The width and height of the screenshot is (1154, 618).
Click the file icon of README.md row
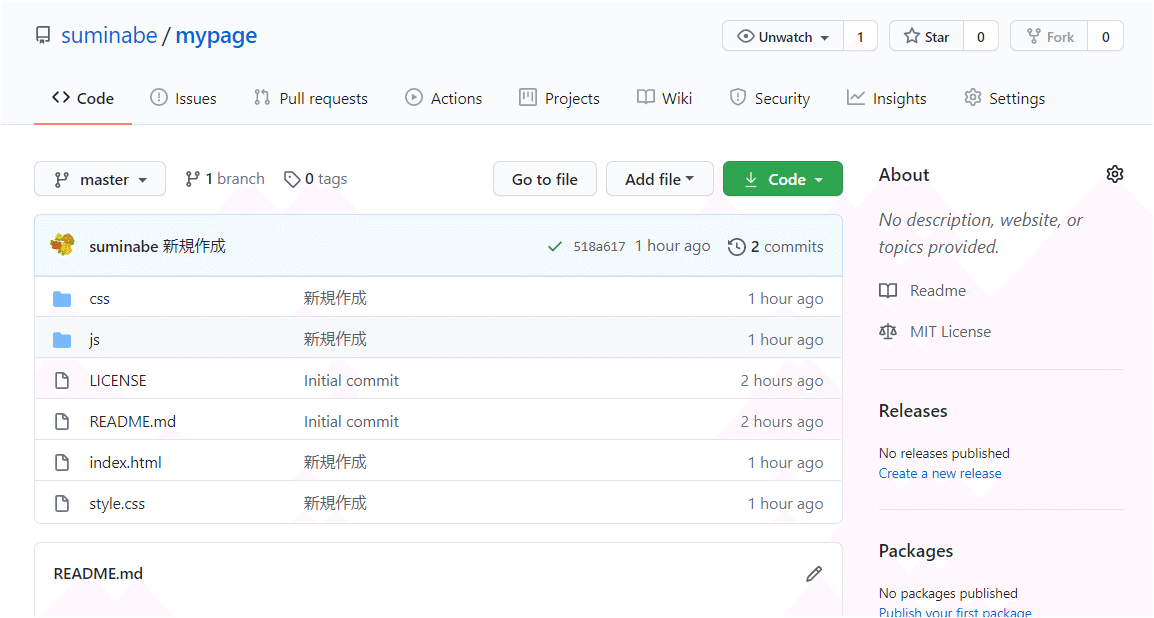(x=63, y=422)
